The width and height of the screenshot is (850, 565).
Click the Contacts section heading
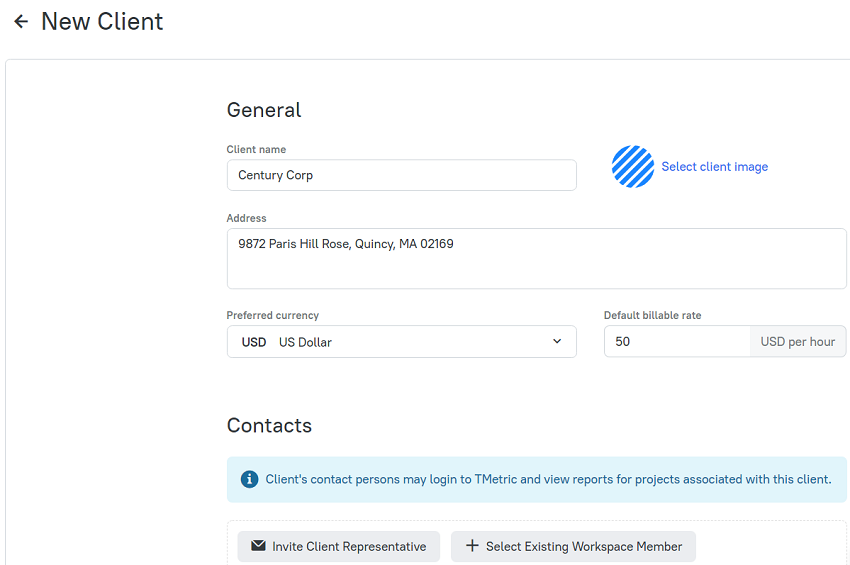(x=269, y=426)
